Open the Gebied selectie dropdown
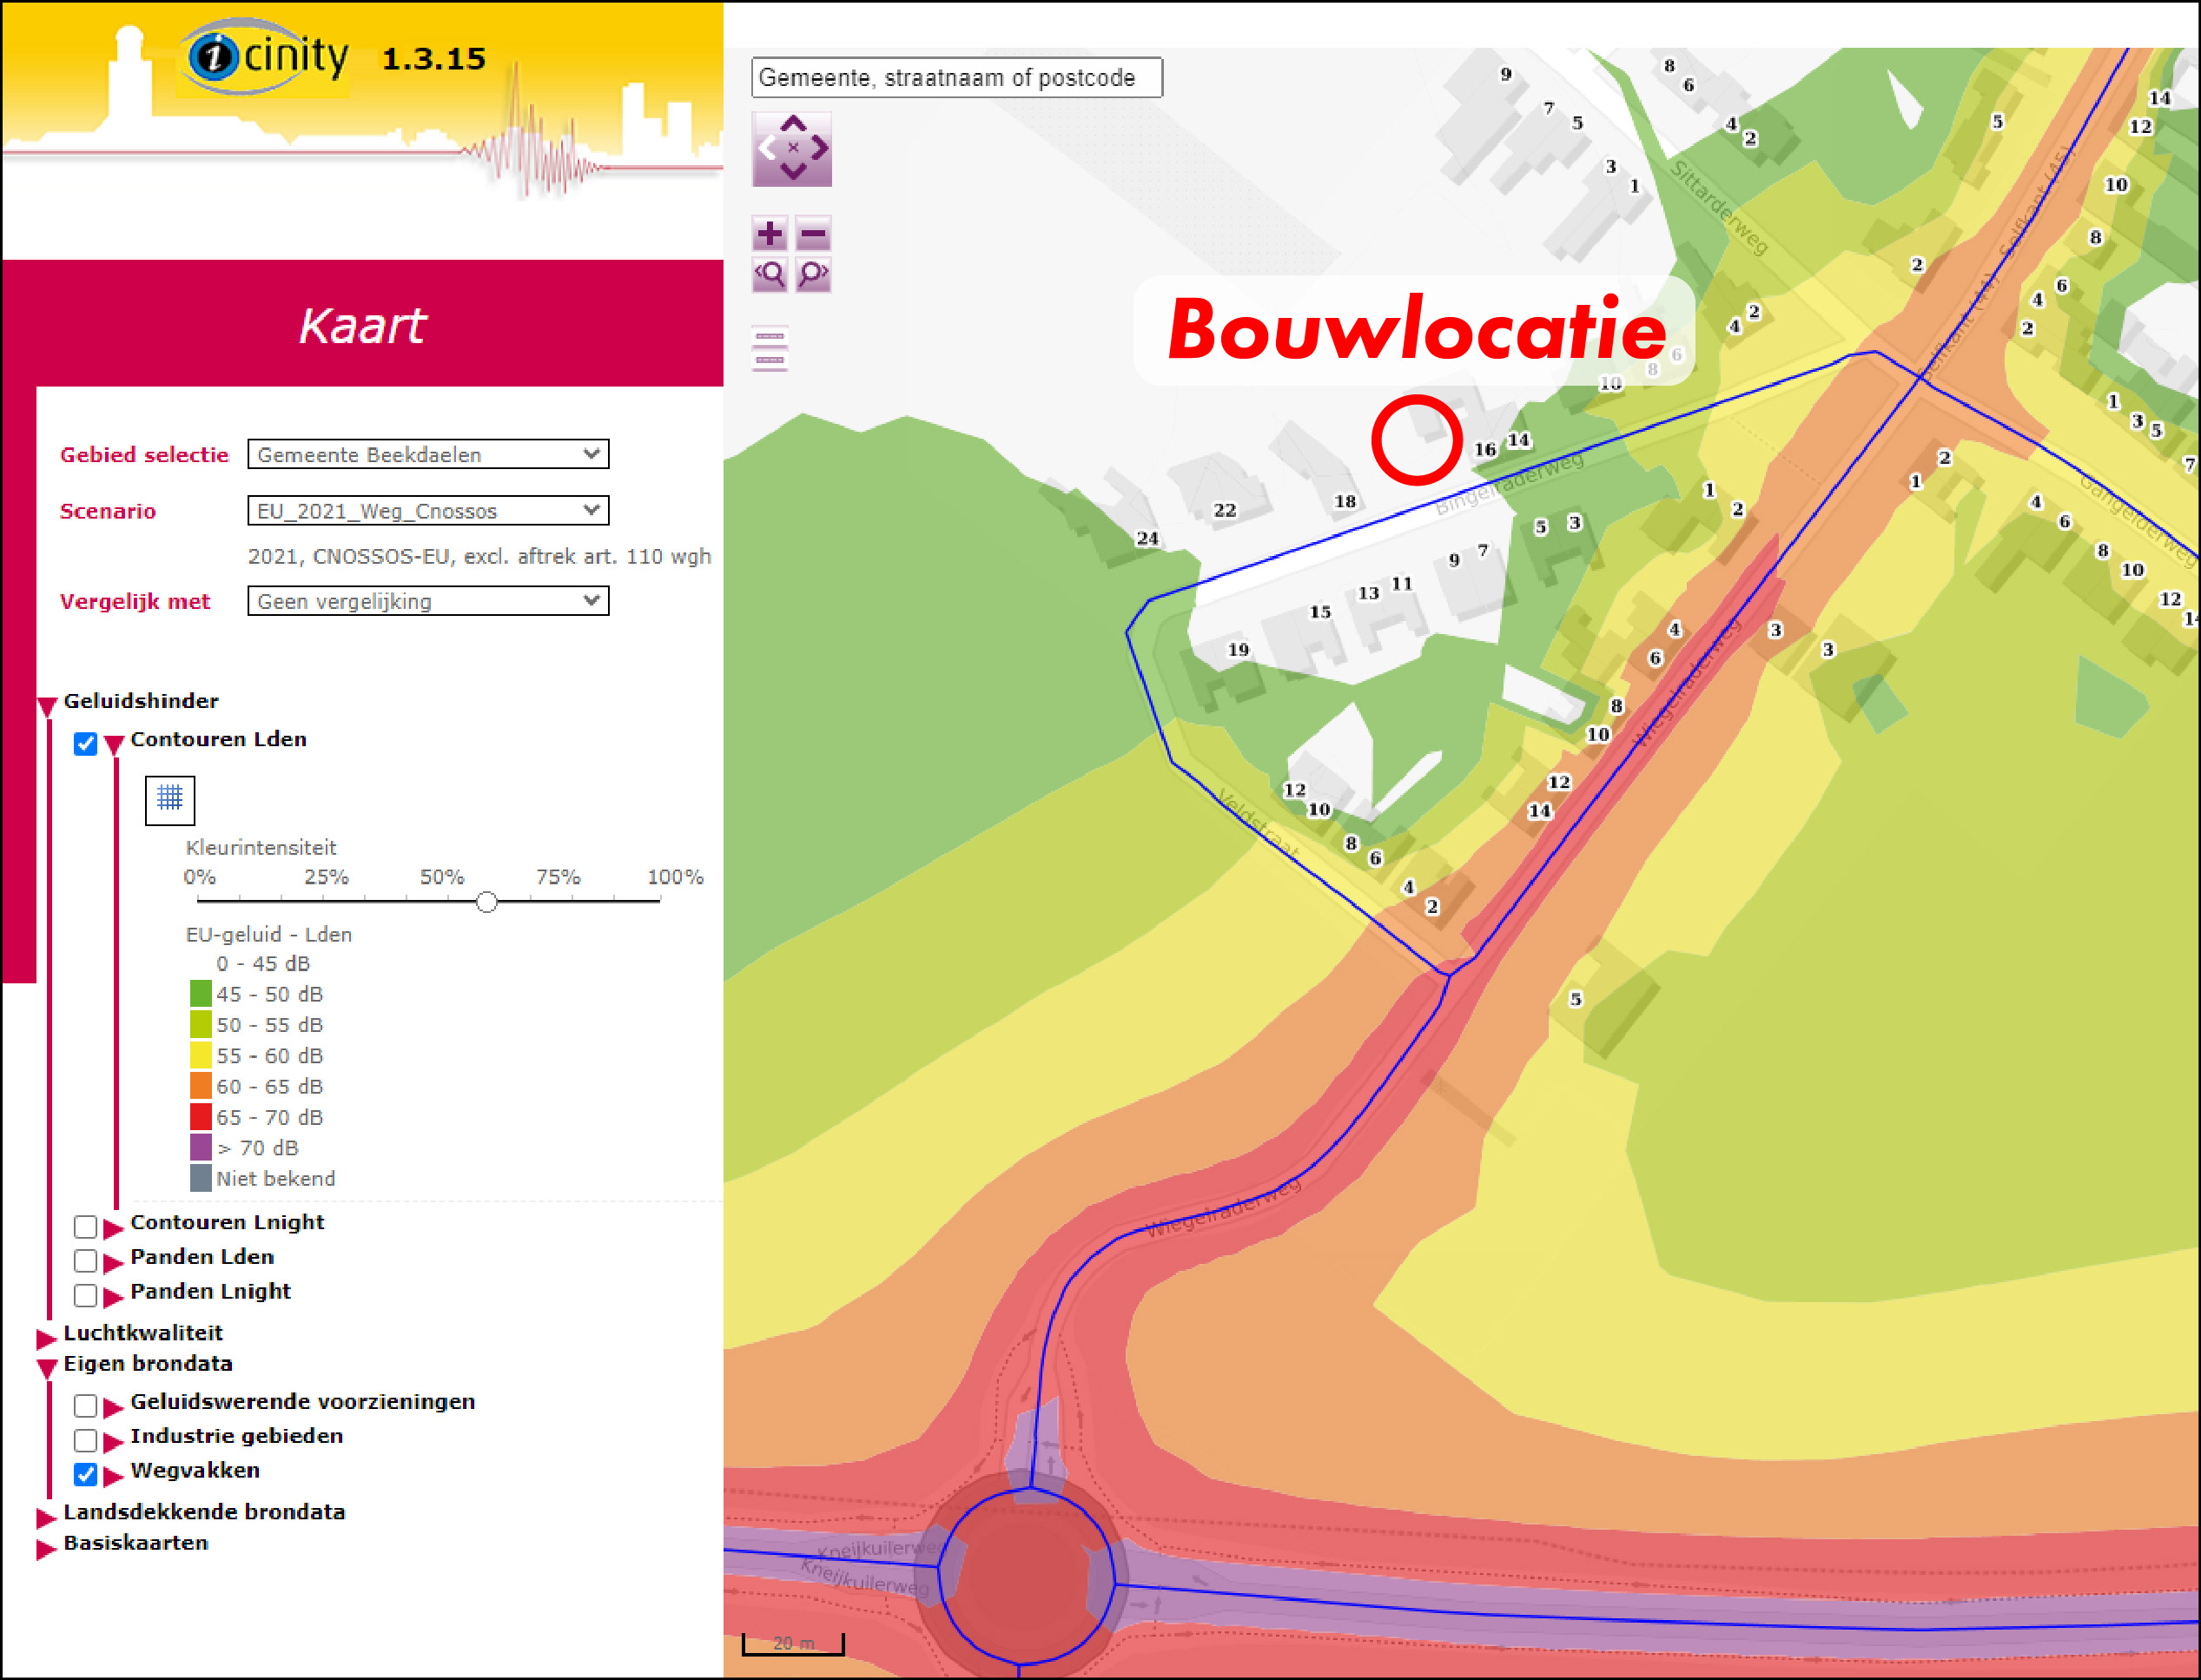 pos(428,454)
